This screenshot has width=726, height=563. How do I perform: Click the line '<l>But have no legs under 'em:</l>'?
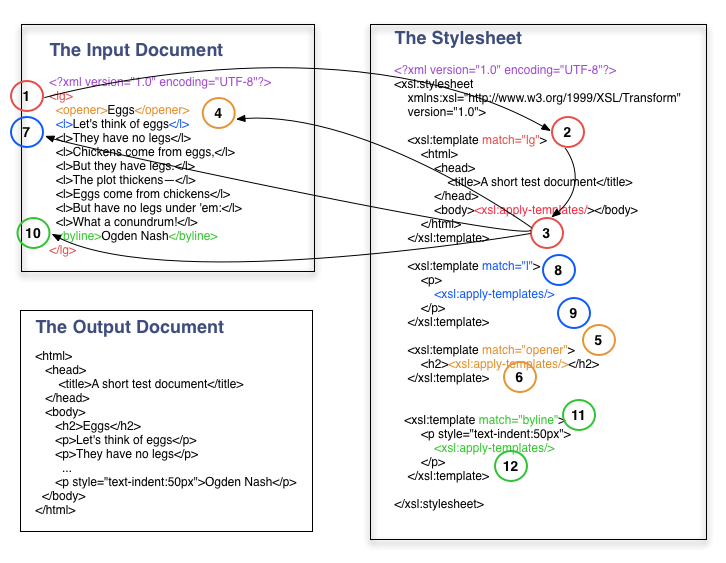pos(149,208)
